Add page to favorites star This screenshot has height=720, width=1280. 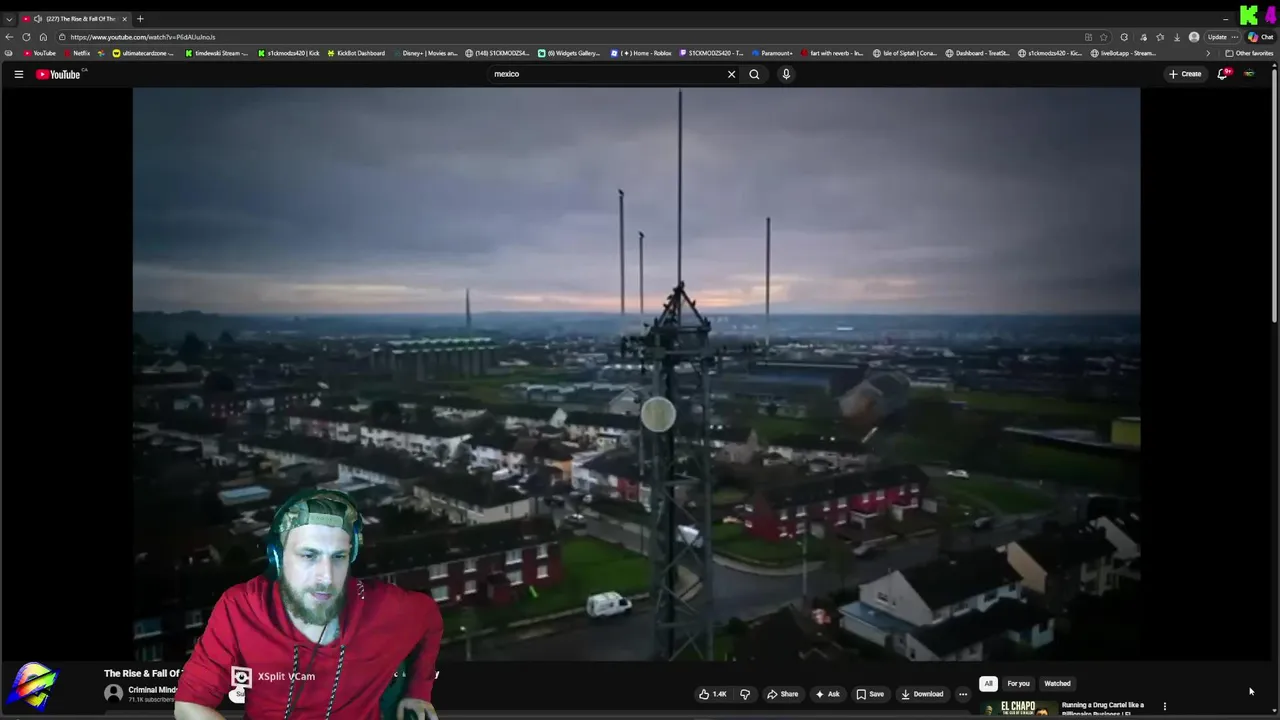pyautogui.click(x=1103, y=37)
